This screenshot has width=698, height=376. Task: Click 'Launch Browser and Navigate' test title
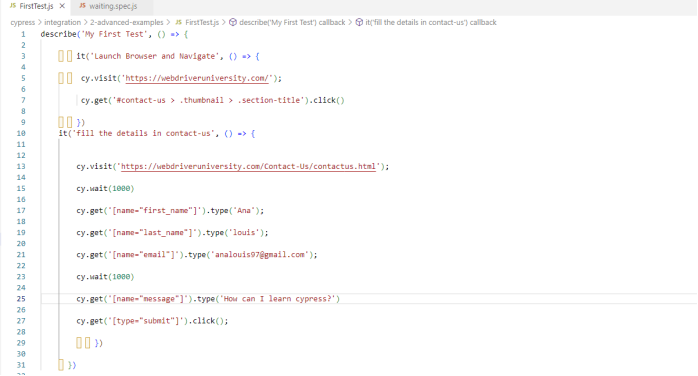(154, 56)
